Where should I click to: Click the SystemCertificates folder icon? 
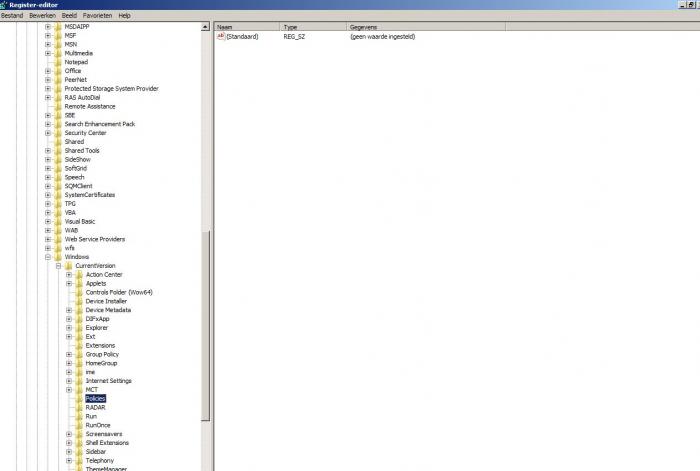pos(58,195)
